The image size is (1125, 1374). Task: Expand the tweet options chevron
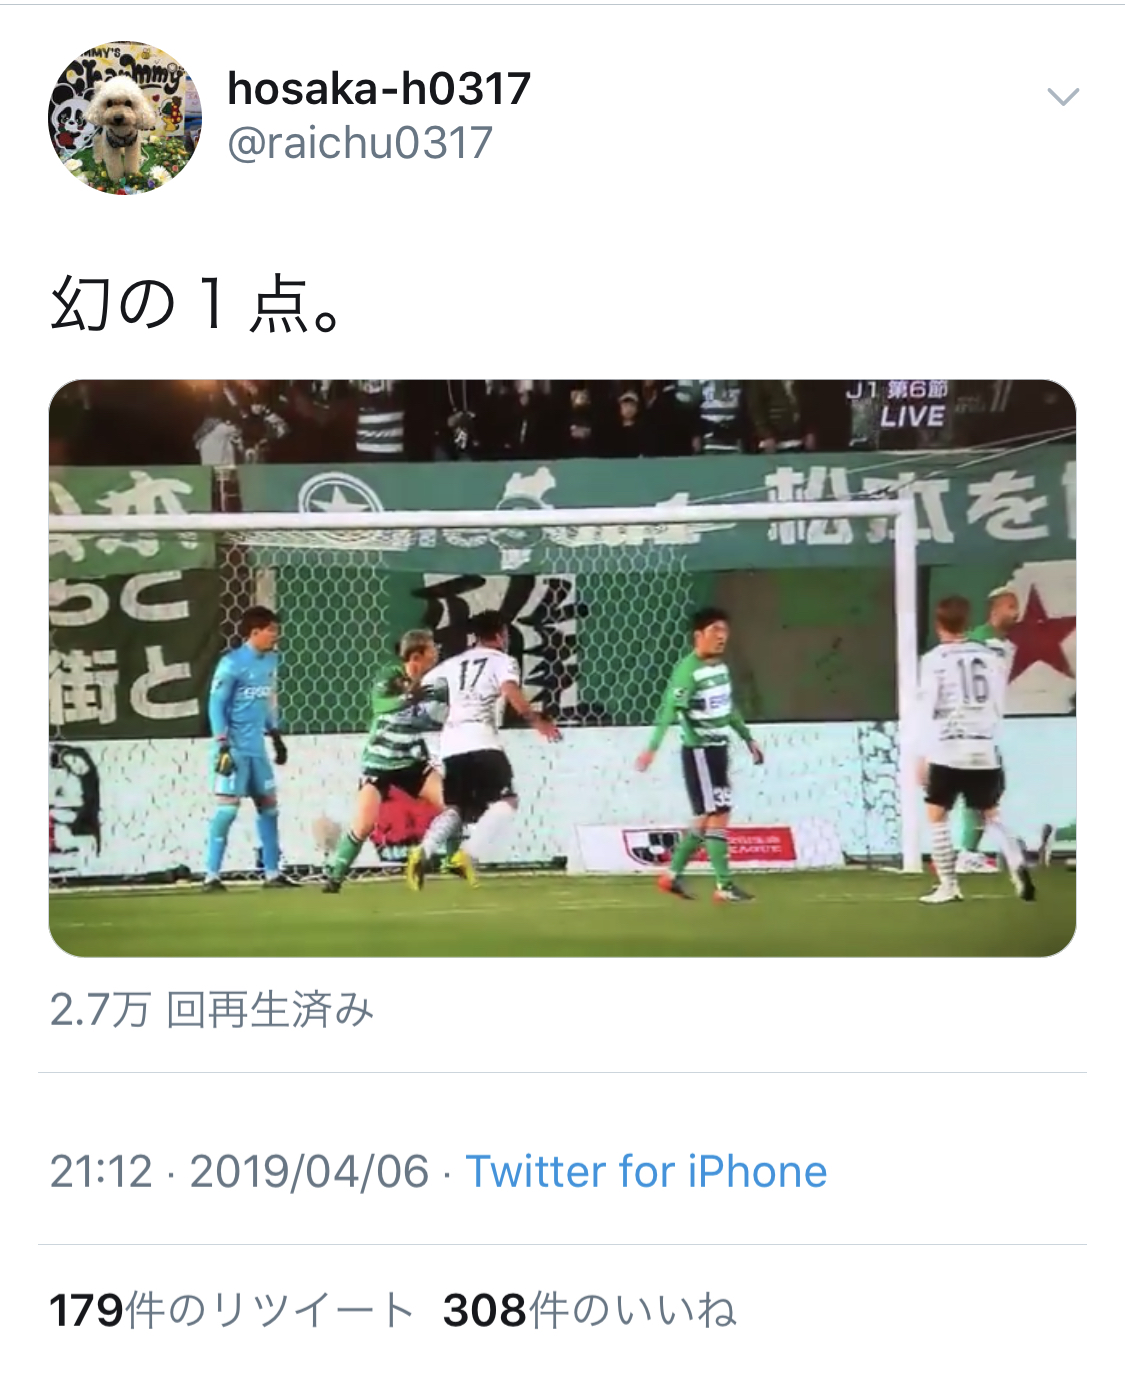(1062, 97)
